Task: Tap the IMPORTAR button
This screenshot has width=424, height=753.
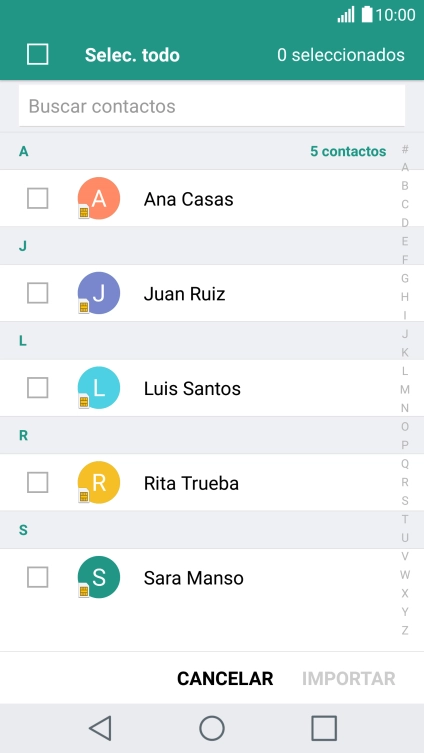Action: (349, 679)
